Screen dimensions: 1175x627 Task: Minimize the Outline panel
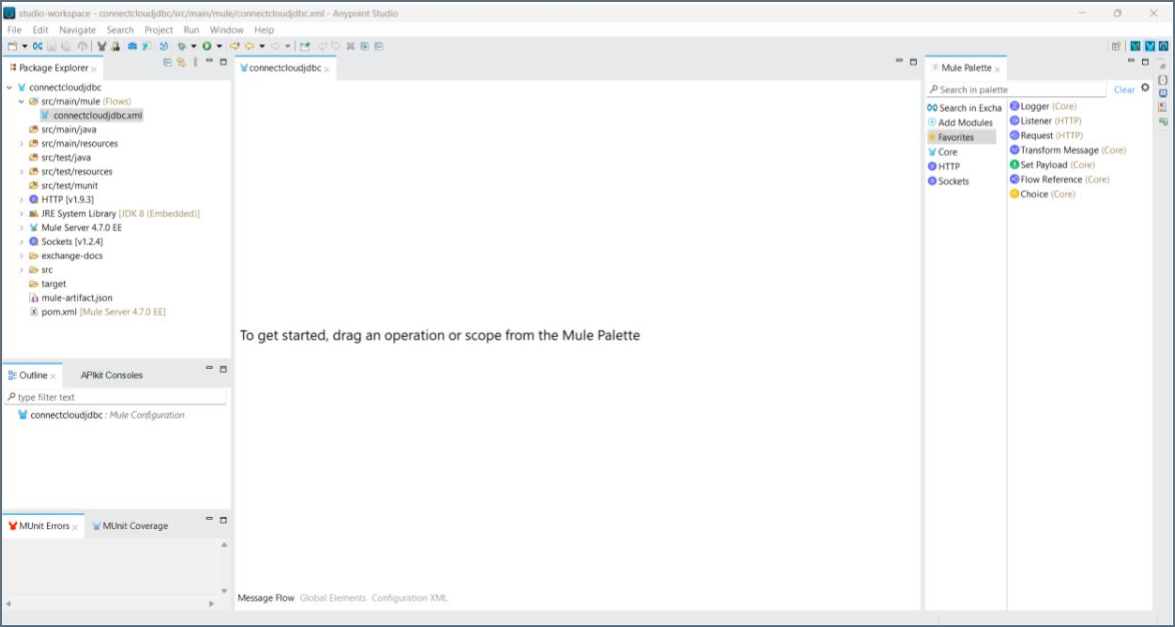point(210,369)
